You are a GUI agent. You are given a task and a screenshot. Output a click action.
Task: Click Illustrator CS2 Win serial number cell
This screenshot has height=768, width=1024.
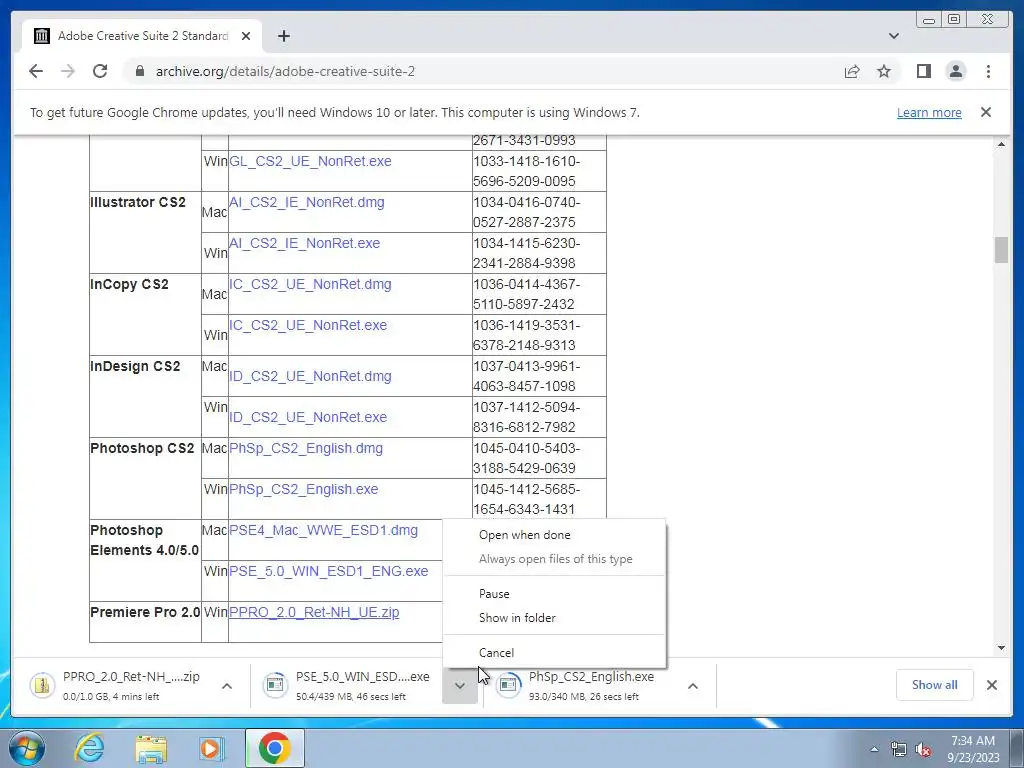coord(539,253)
